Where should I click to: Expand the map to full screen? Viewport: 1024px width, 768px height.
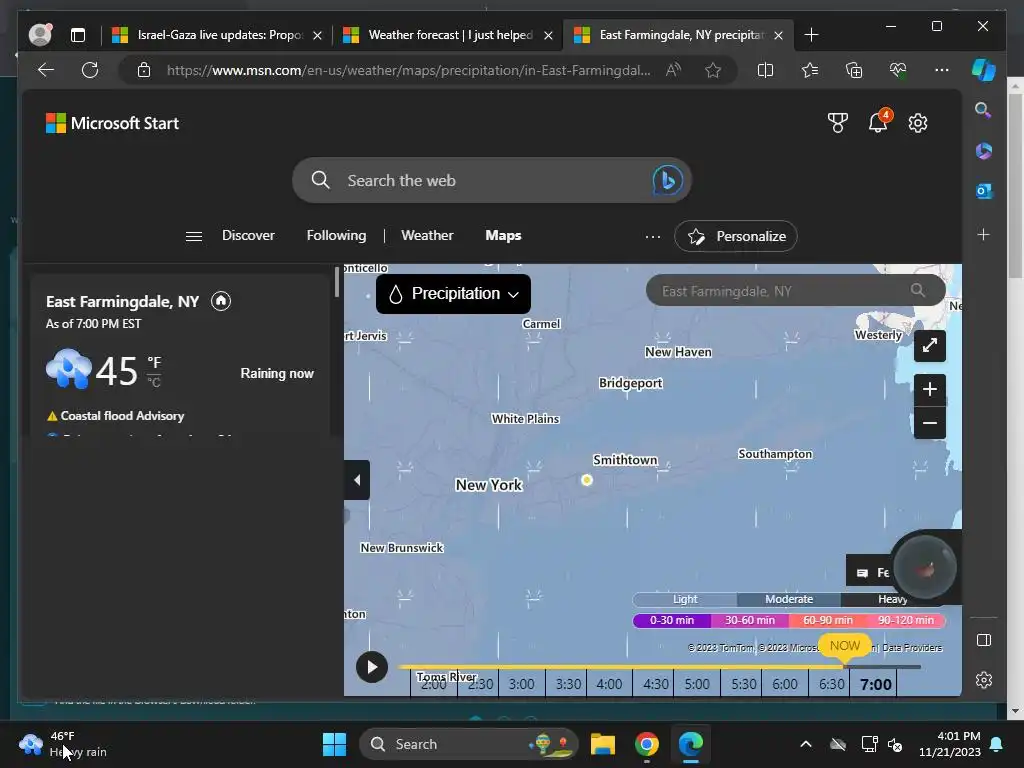[x=930, y=345]
